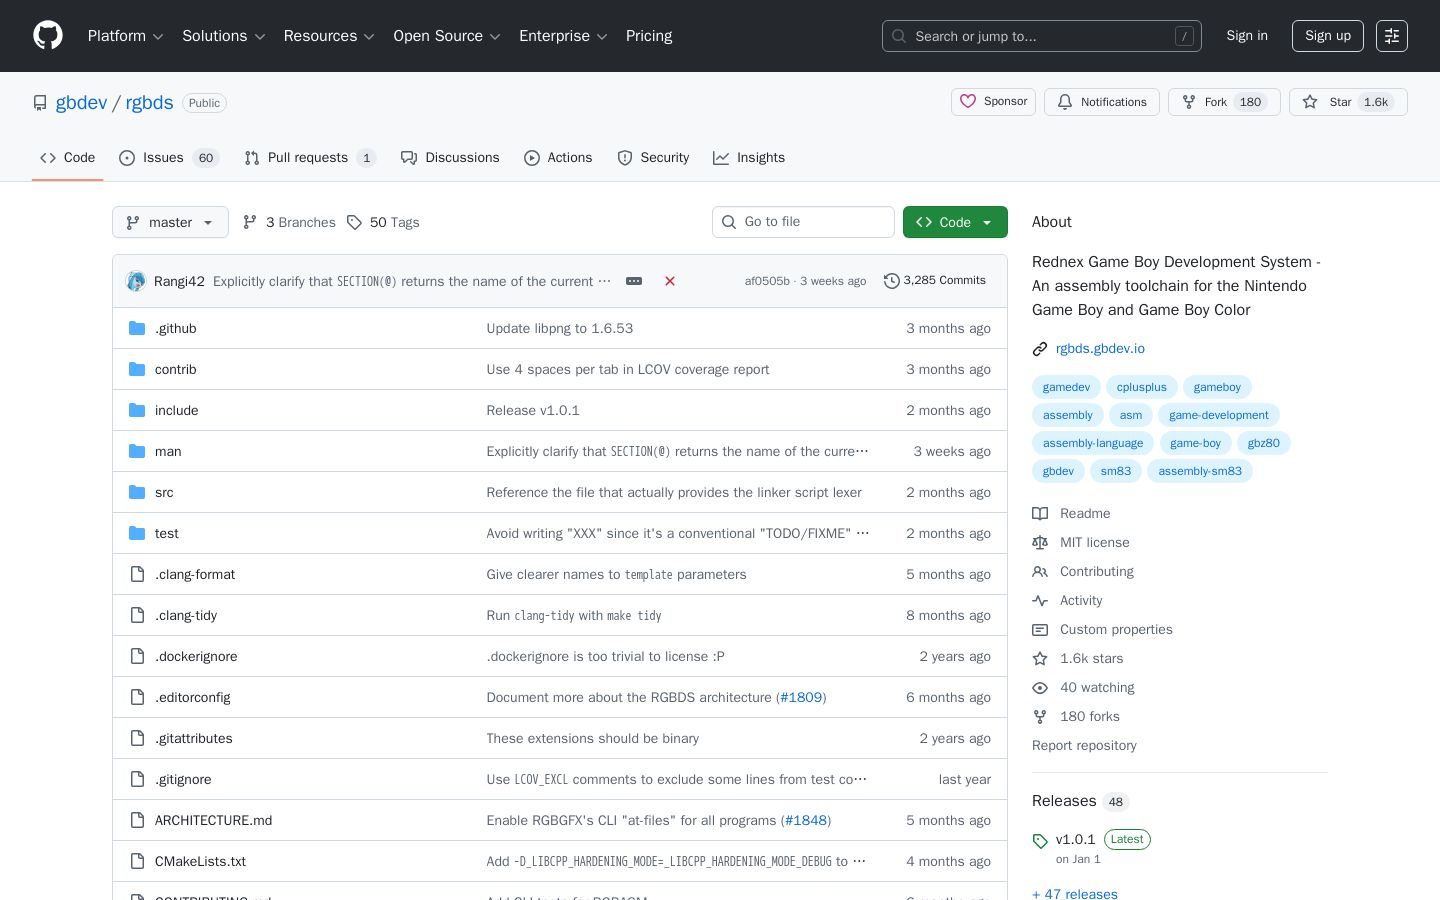Expand the green Code dropdown button

click(x=955, y=222)
